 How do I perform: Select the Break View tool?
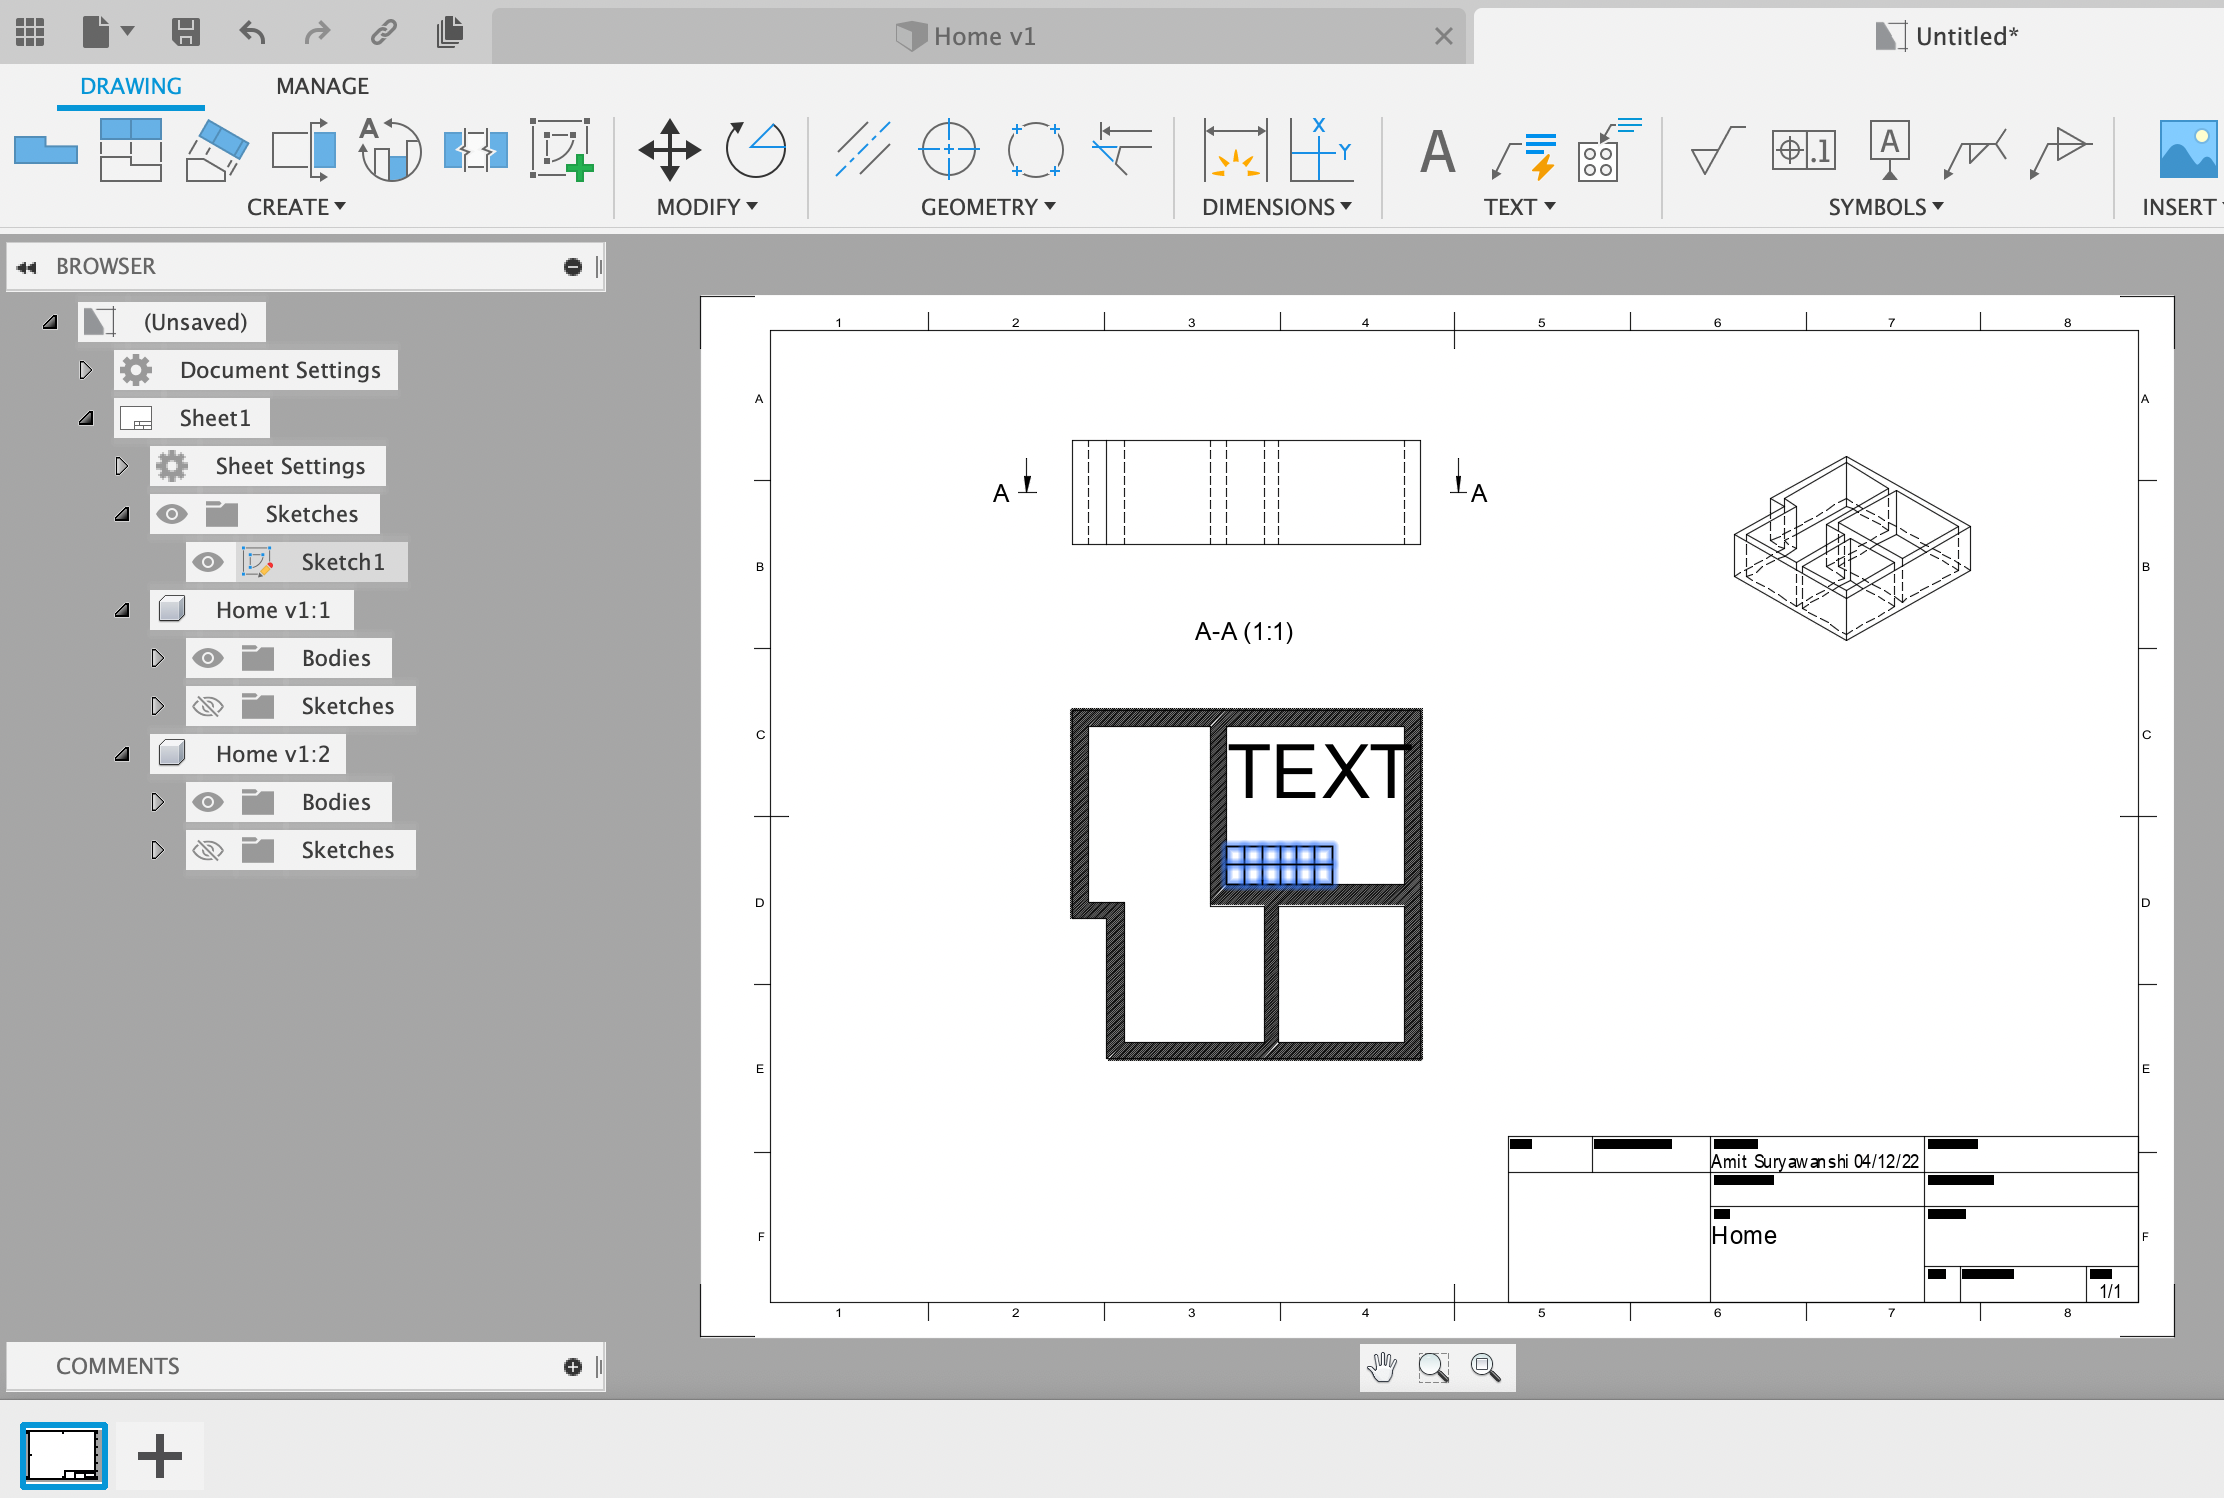click(476, 150)
